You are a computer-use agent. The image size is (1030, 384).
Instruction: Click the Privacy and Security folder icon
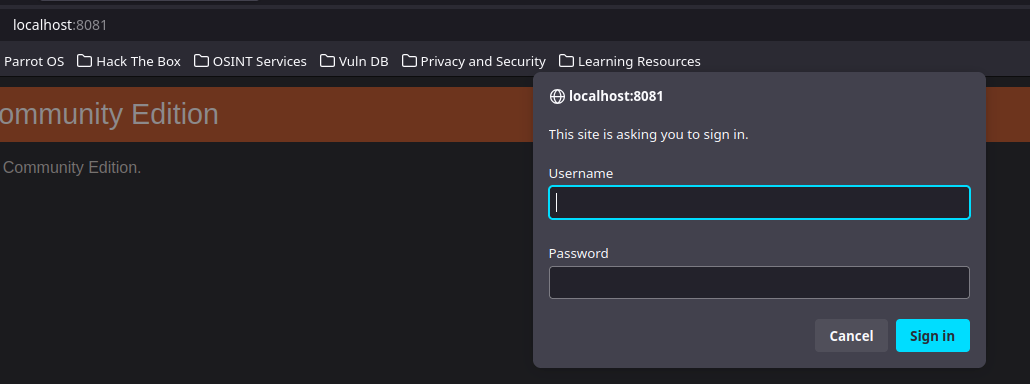pos(409,61)
